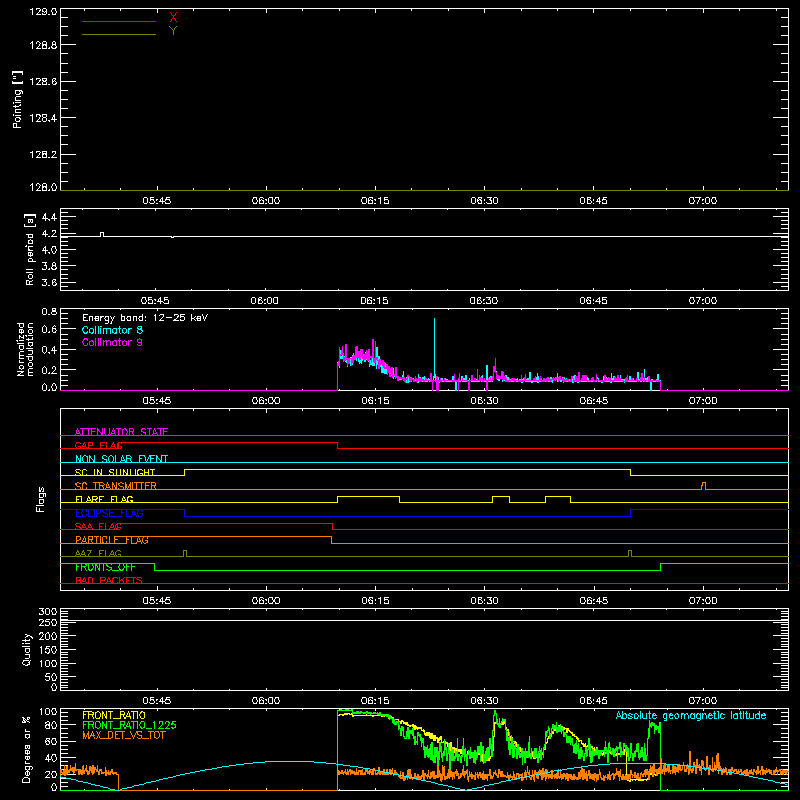Image resolution: width=800 pixels, height=800 pixels.
Task: Click the 06:15 label under Pointing plot
Action: click(x=375, y=201)
